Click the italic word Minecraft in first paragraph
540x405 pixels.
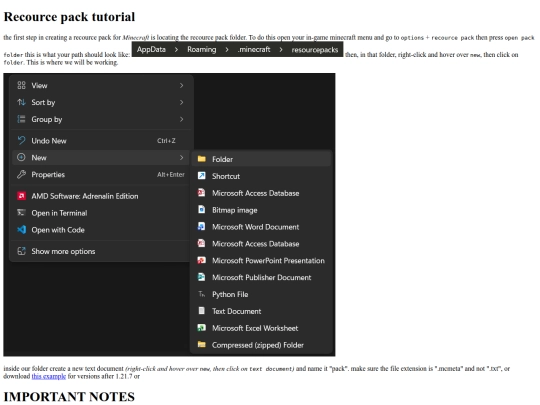135,38
